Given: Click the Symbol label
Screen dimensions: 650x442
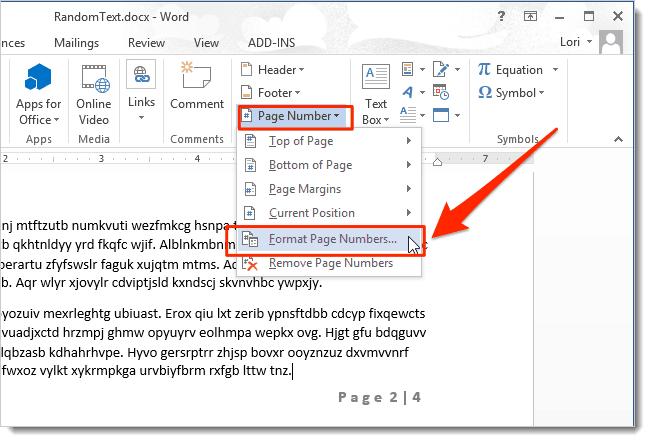Looking at the screenshot, I should pos(516,92).
